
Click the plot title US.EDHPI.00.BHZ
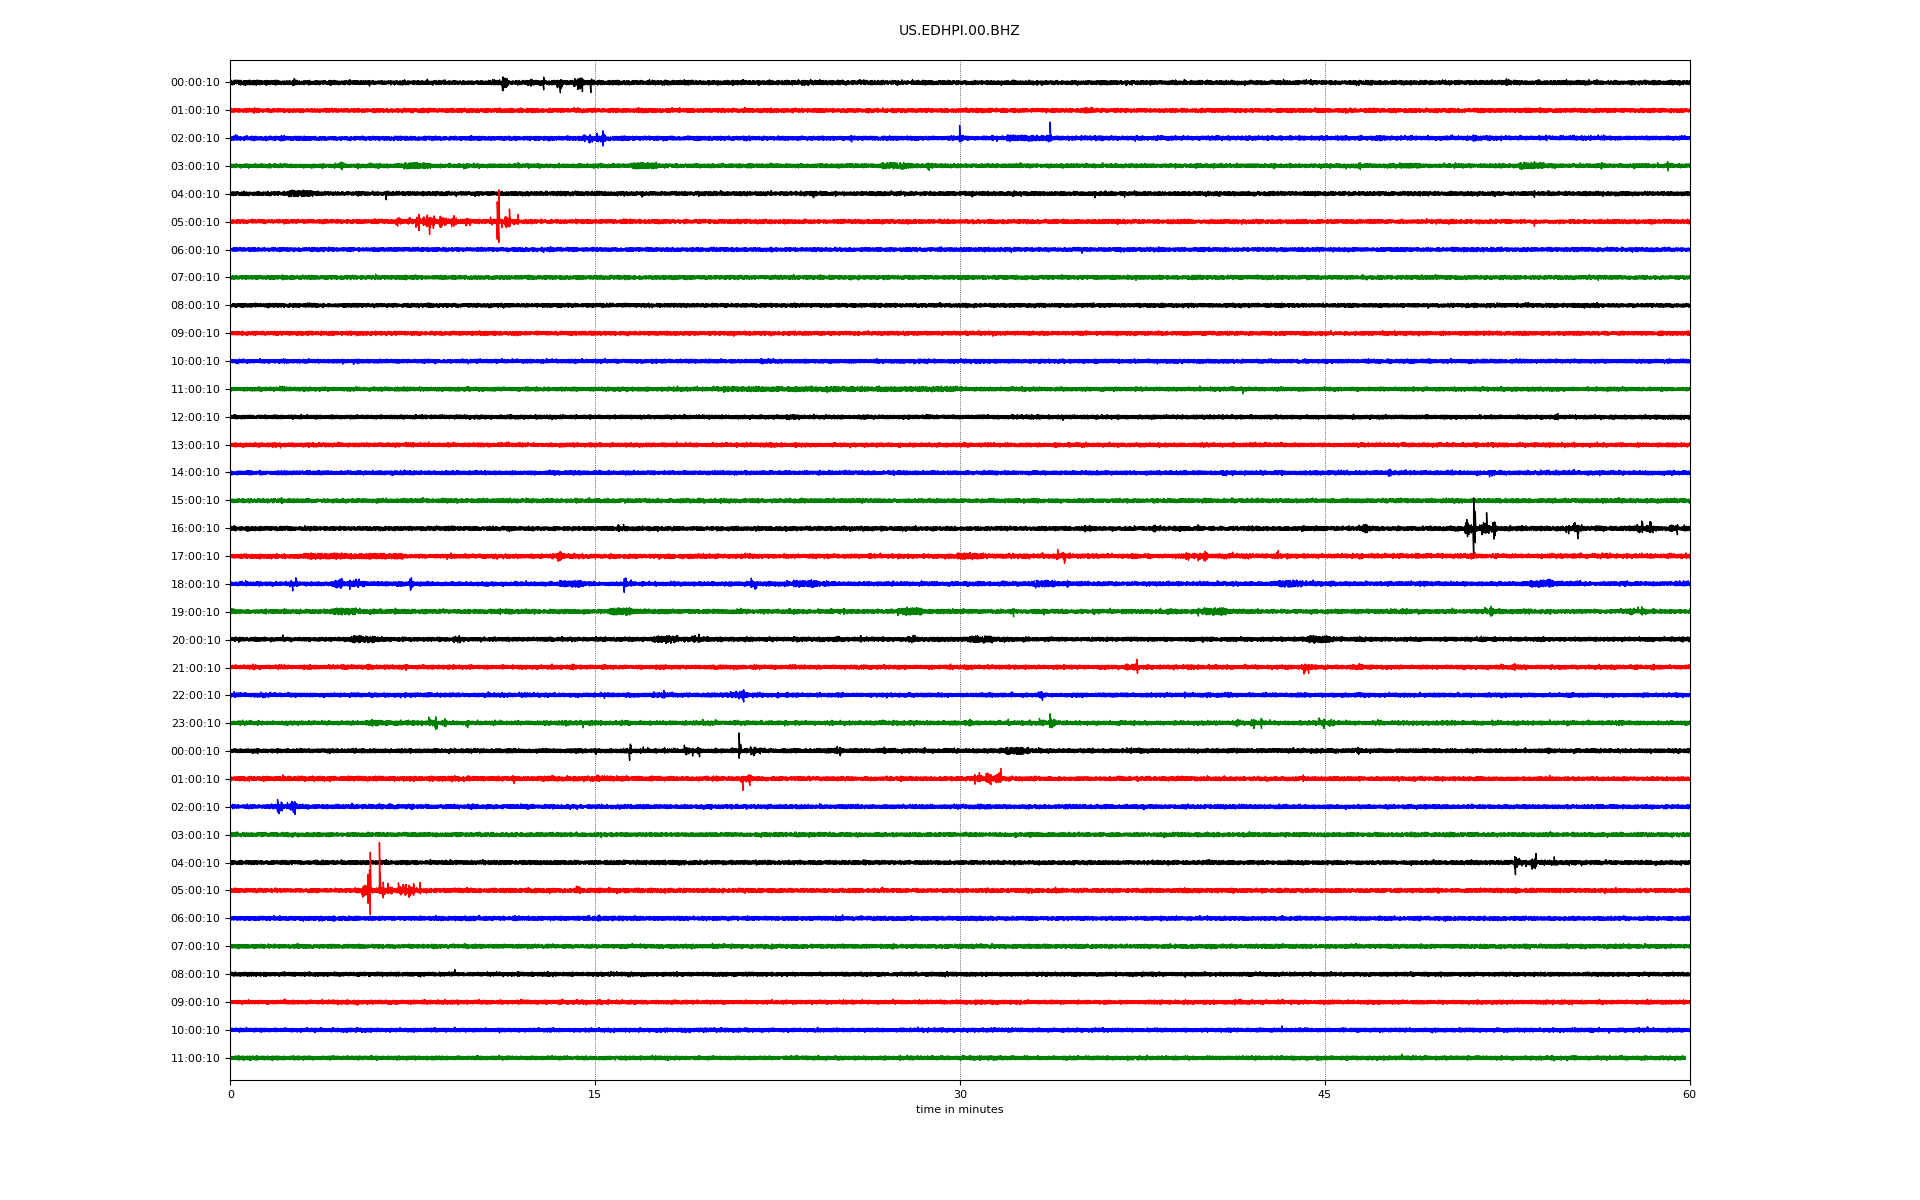(958, 31)
